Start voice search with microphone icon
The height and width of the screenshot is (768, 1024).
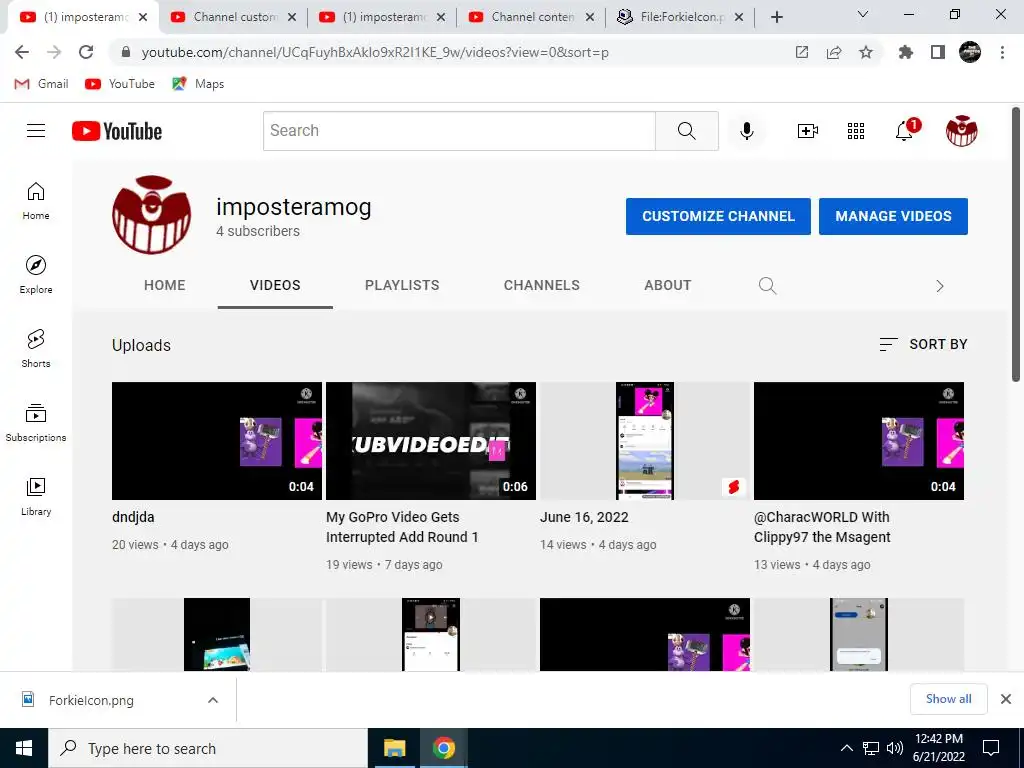click(746, 131)
